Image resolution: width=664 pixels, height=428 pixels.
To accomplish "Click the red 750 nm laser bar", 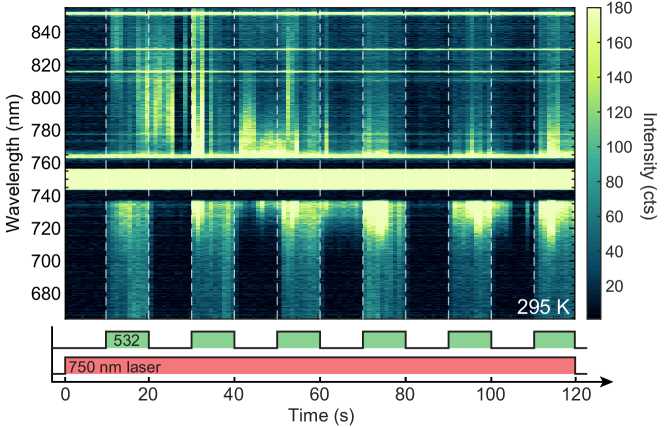I will [x=320, y=366].
